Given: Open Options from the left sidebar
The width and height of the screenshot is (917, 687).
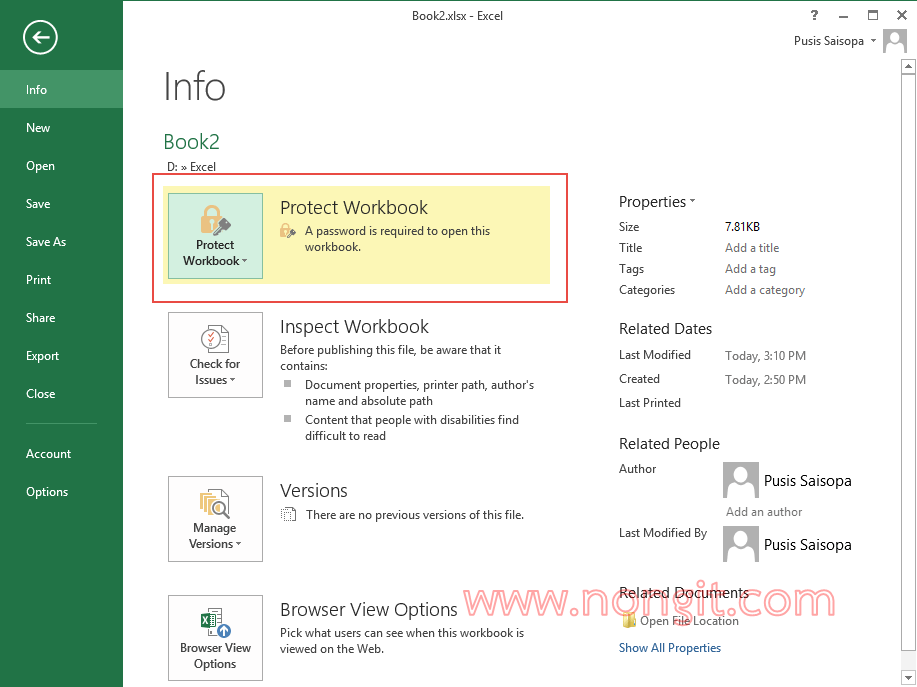Looking at the screenshot, I should (x=47, y=492).
